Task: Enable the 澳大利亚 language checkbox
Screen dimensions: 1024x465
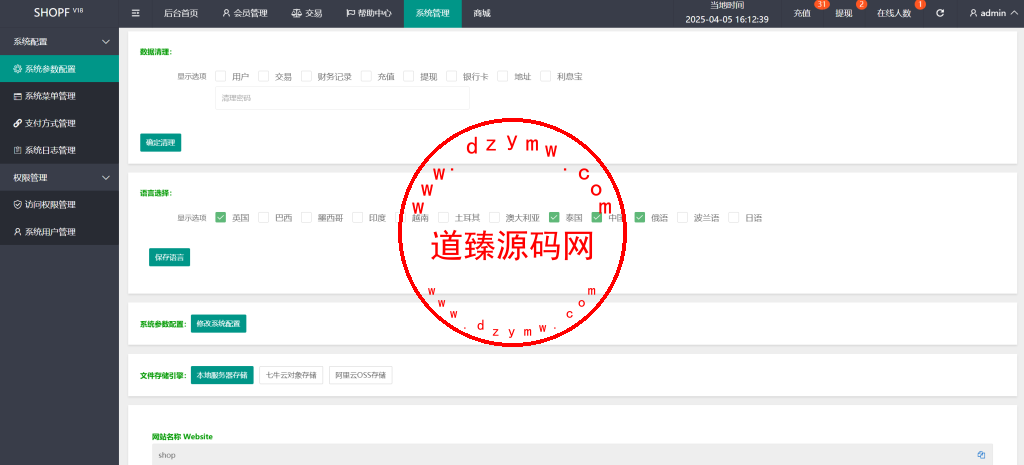Action: (x=495, y=217)
